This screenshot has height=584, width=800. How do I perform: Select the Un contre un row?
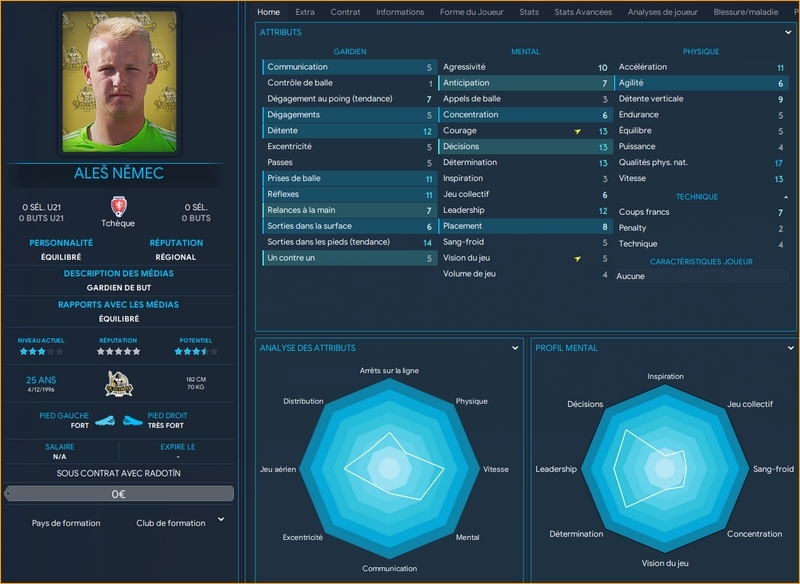(349, 258)
